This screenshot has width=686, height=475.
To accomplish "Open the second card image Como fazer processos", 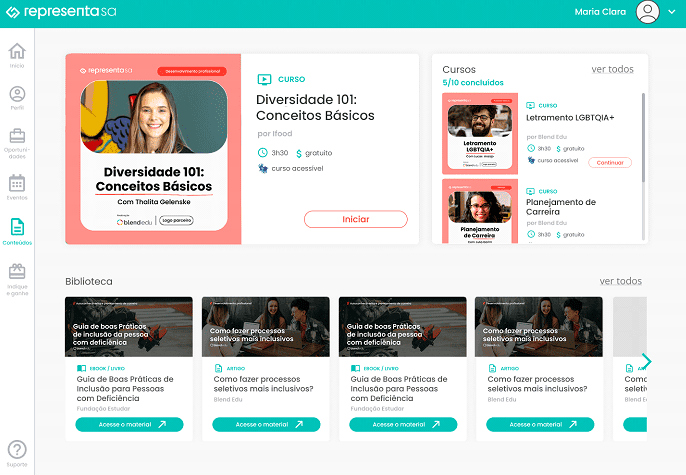I will click(266, 327).
